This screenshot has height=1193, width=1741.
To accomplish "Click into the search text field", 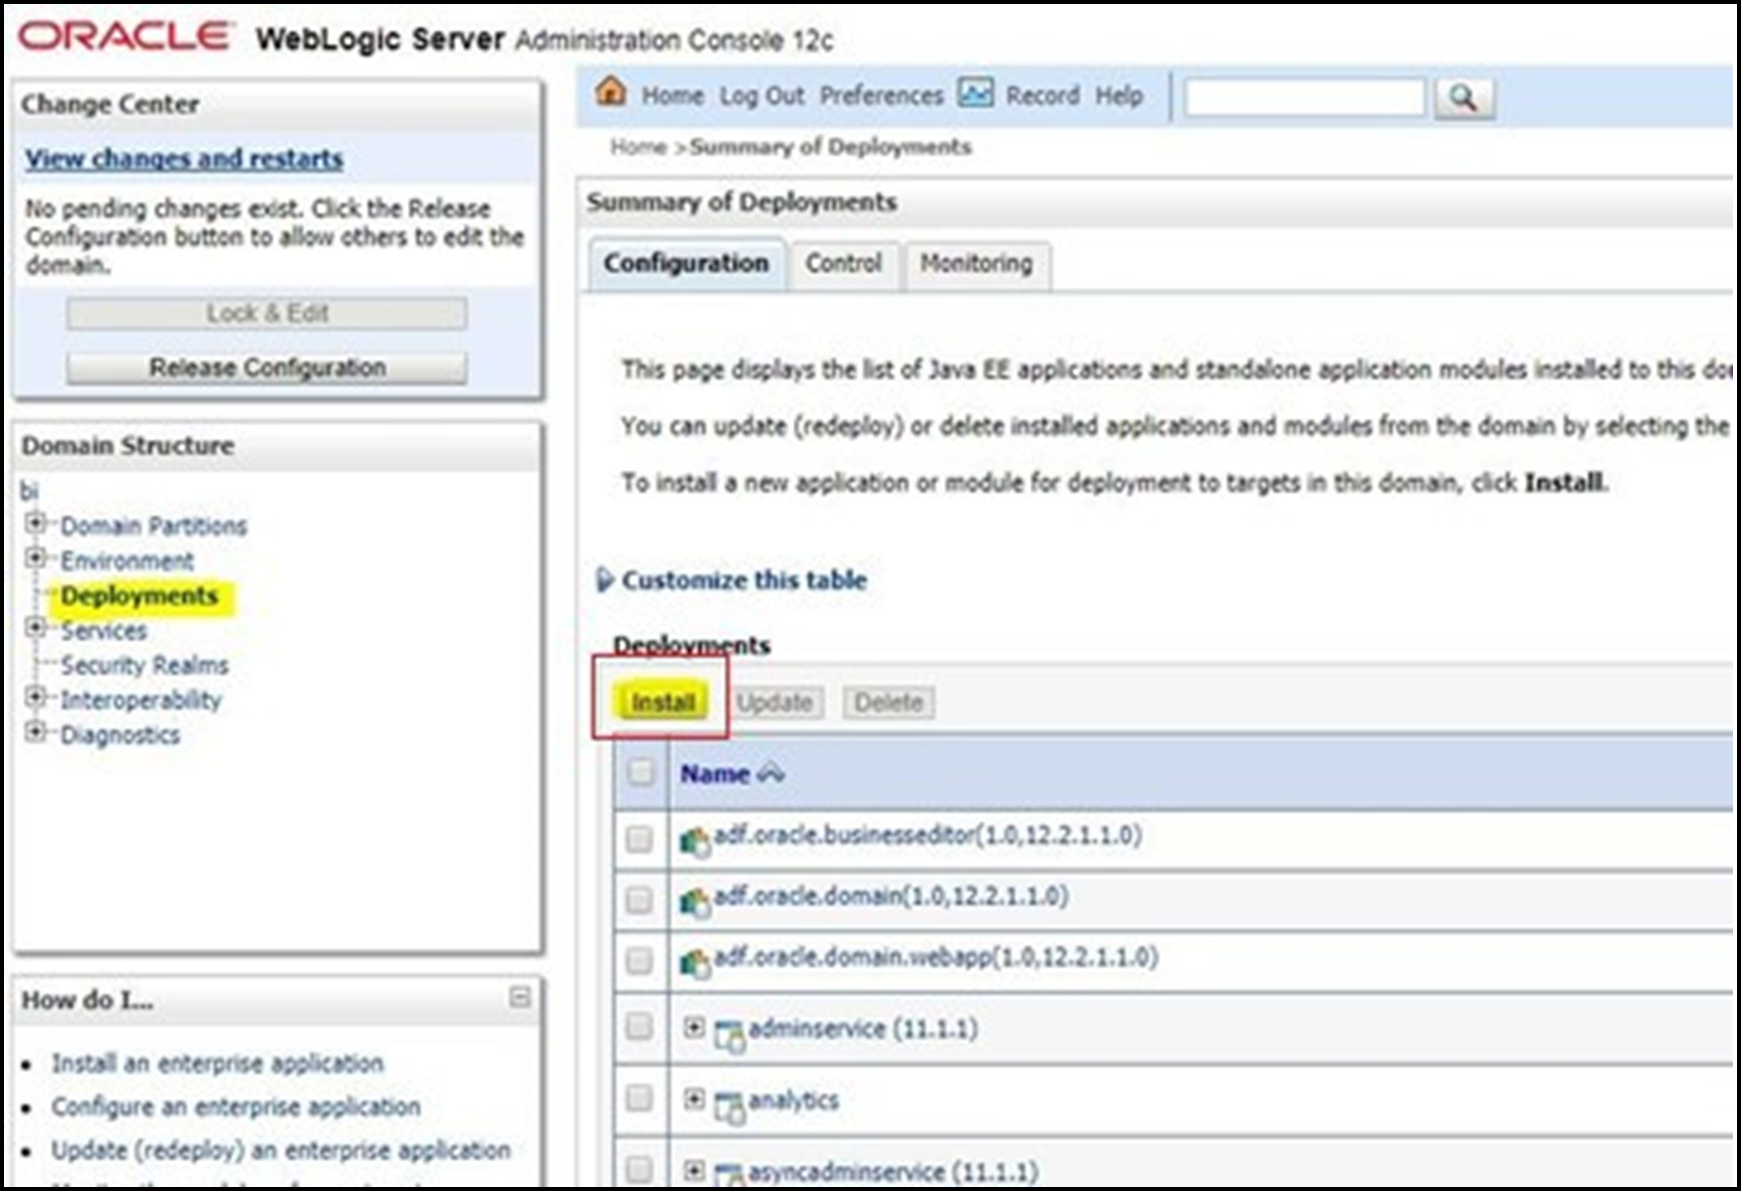I will (1304, 98).
